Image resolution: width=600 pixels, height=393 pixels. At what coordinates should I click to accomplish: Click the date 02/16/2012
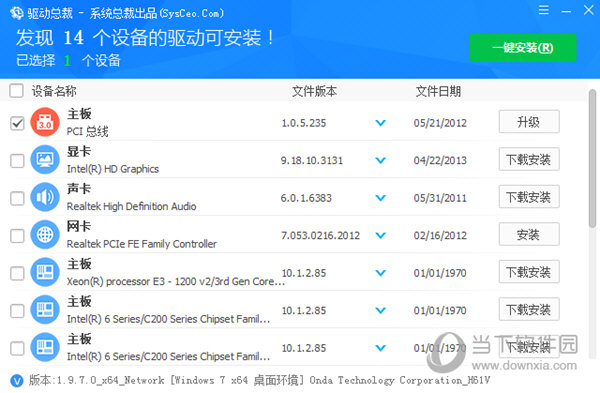coord(440,236)
